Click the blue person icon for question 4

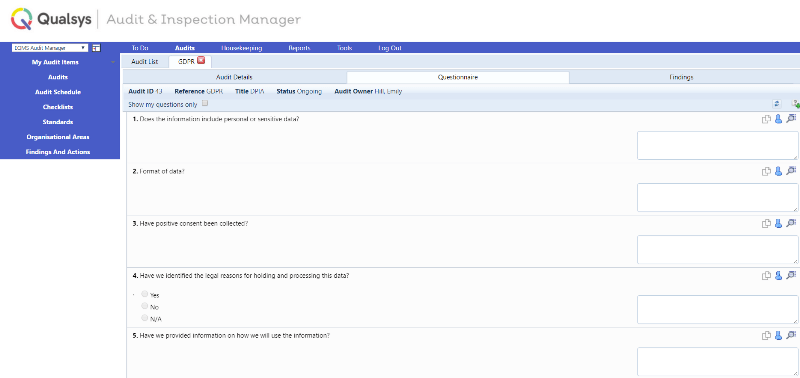[778, 275]
